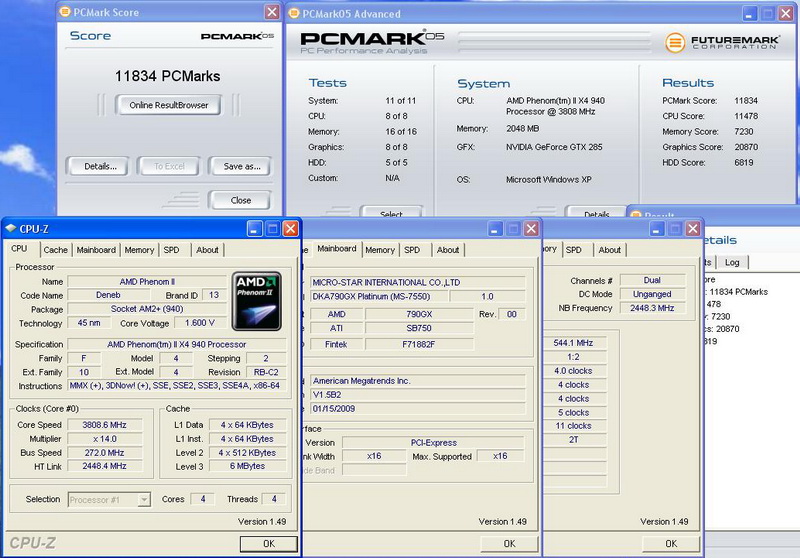Click the memory frequency 544.1 MHz
800x558 pixels.
click(573, 343)
